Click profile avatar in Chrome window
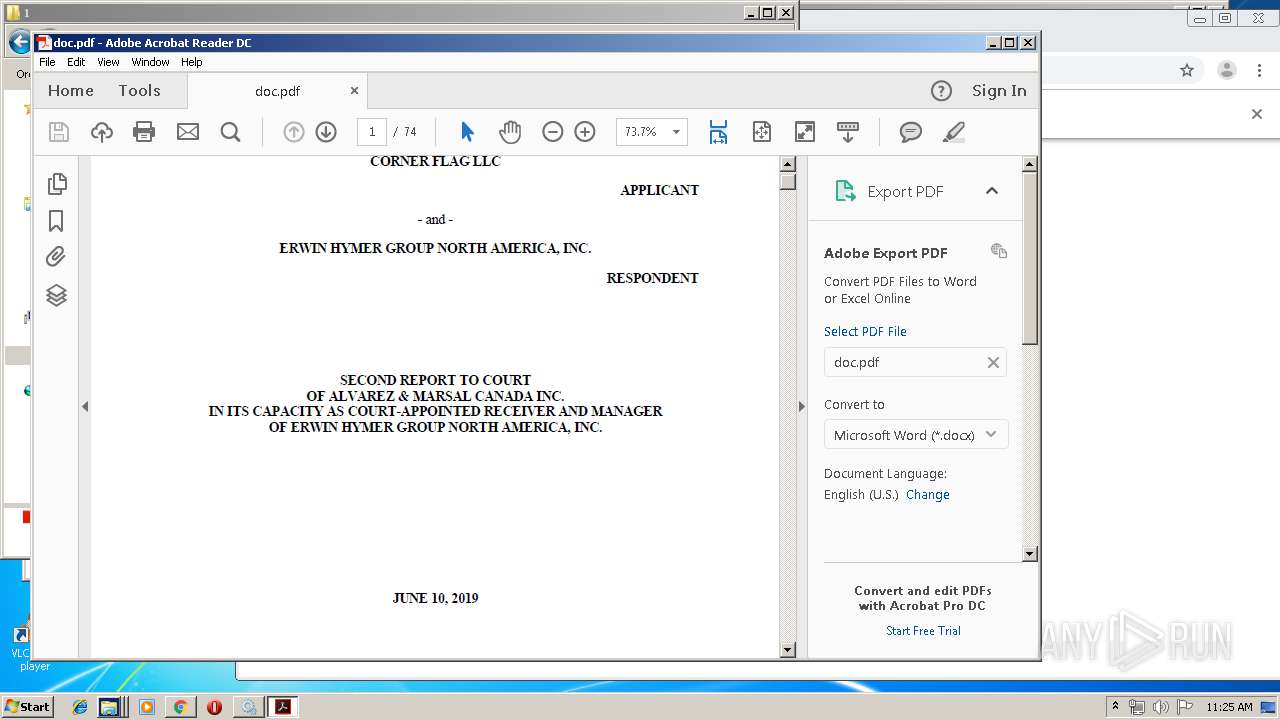 1227,70
